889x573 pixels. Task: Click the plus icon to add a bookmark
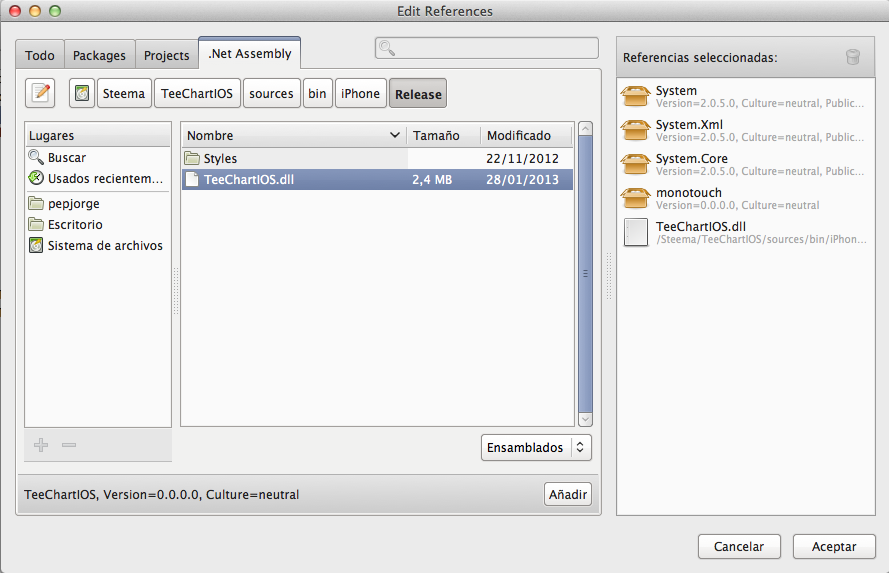click(41, 445)
